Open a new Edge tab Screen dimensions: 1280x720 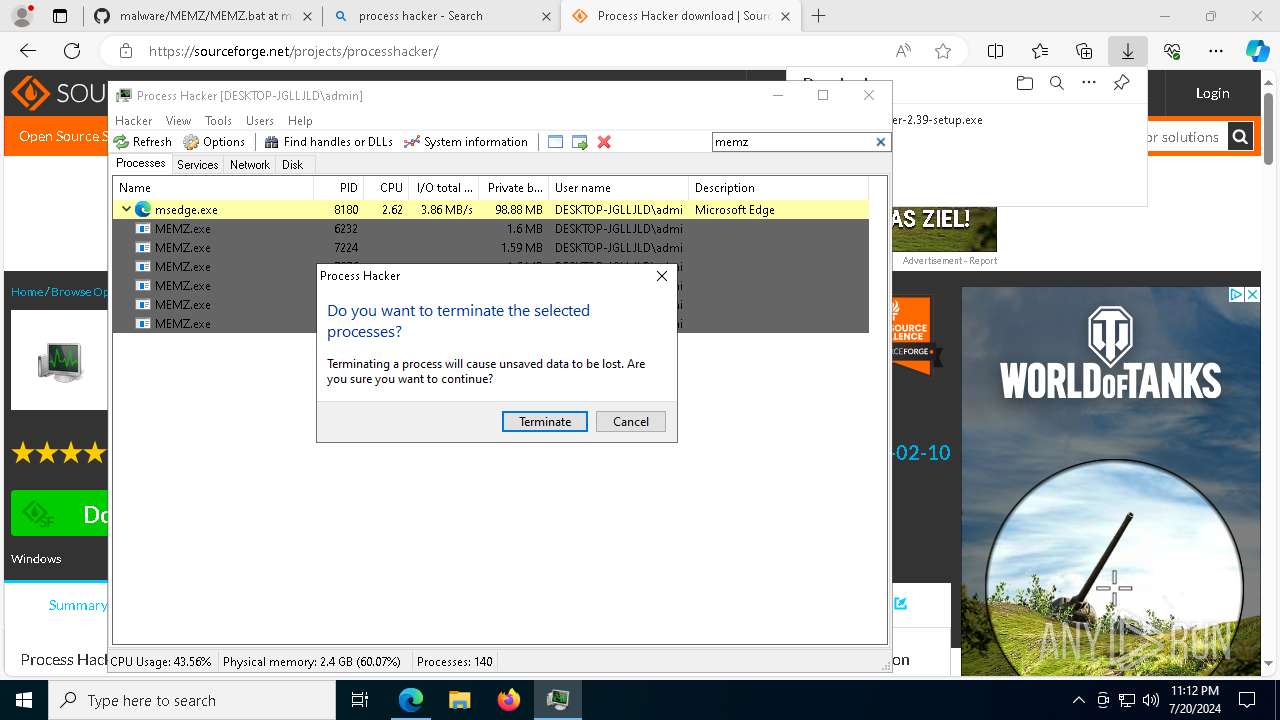point(819,16)
